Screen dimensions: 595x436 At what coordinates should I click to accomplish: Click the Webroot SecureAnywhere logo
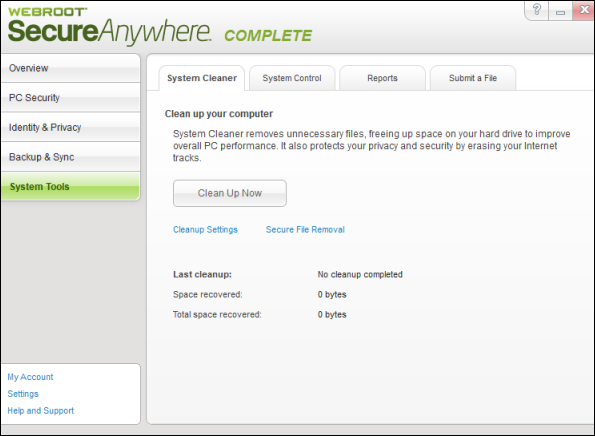(x=109, y=26)
